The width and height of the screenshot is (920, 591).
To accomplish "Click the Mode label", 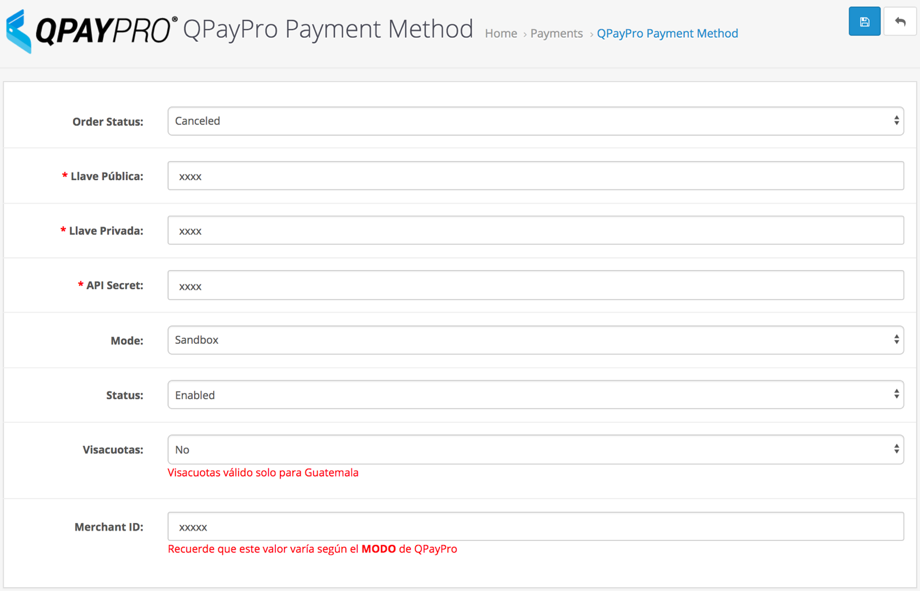I will click(127, 340).
